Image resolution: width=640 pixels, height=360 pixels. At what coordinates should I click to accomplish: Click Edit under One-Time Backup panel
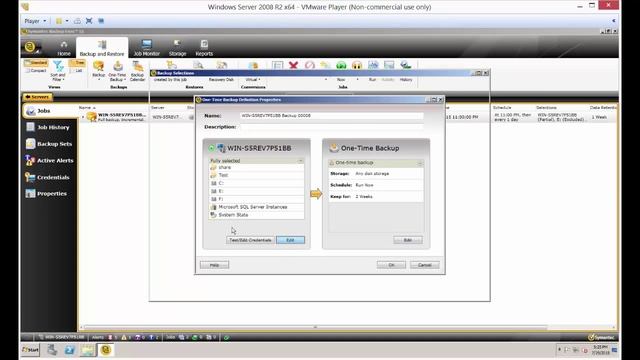pyautogui.click(x=408, y=240)
